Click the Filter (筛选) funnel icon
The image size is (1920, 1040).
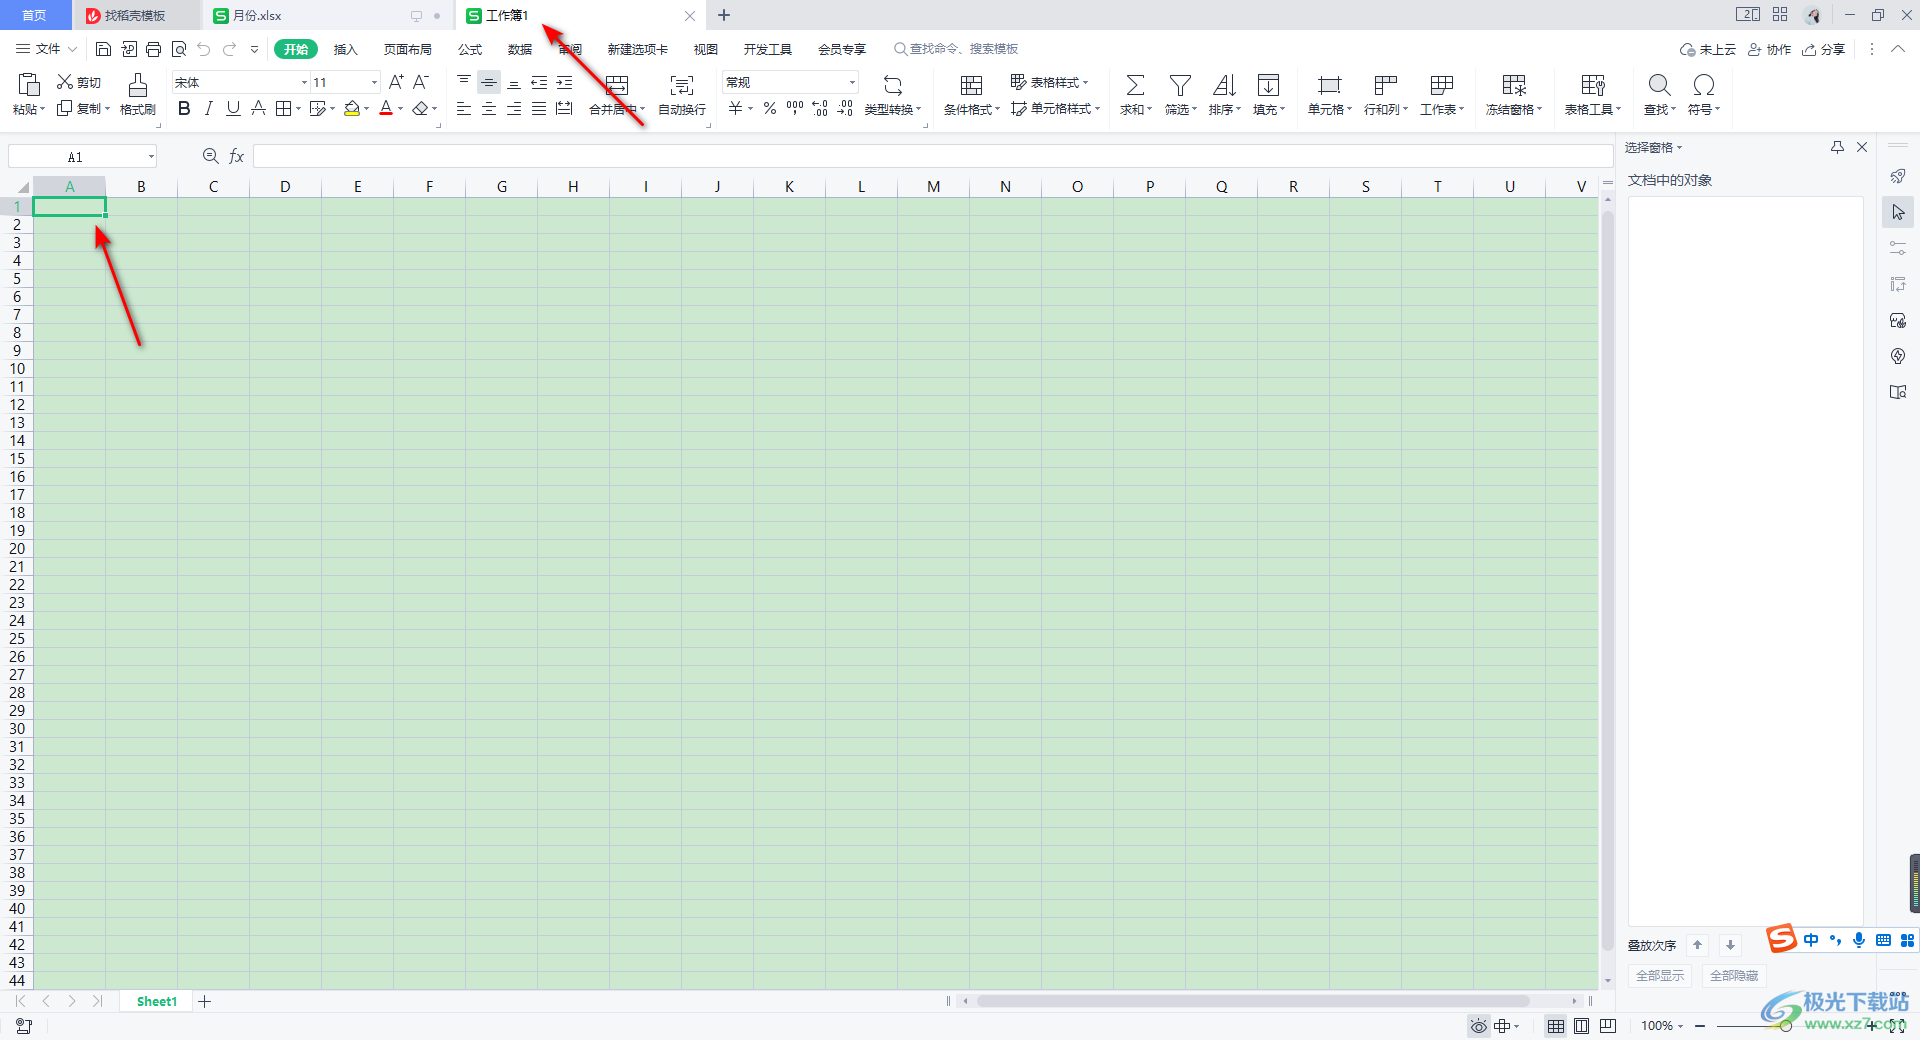pos(1180,85)
